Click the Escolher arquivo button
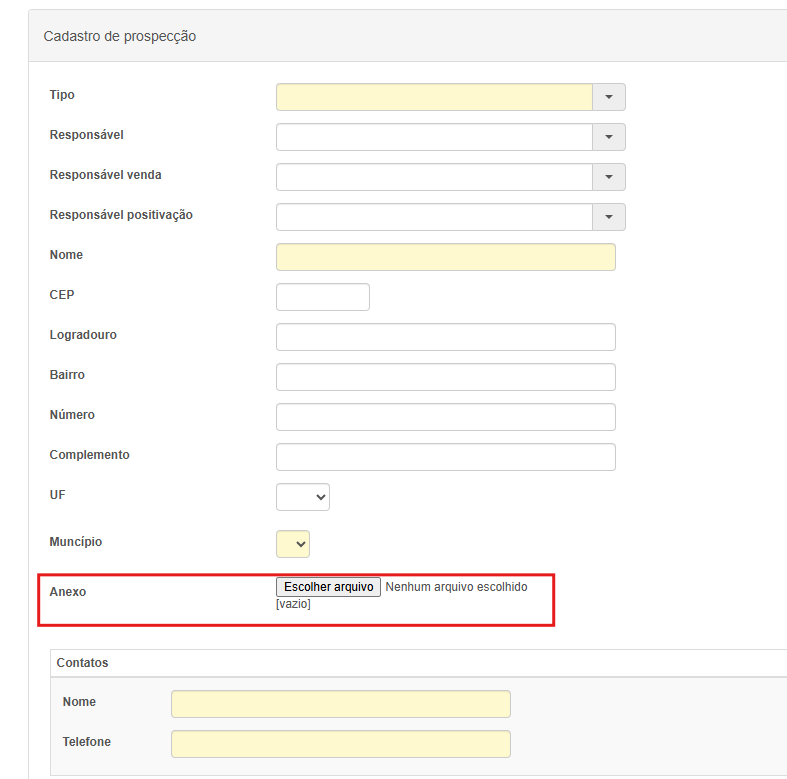787x779 pixels. tap(328, 587)
